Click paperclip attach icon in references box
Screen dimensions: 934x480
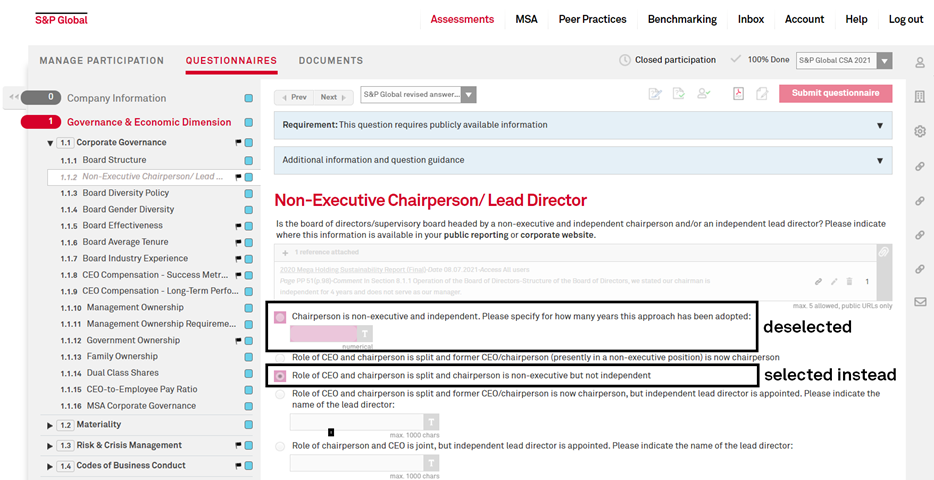(884, 252)
